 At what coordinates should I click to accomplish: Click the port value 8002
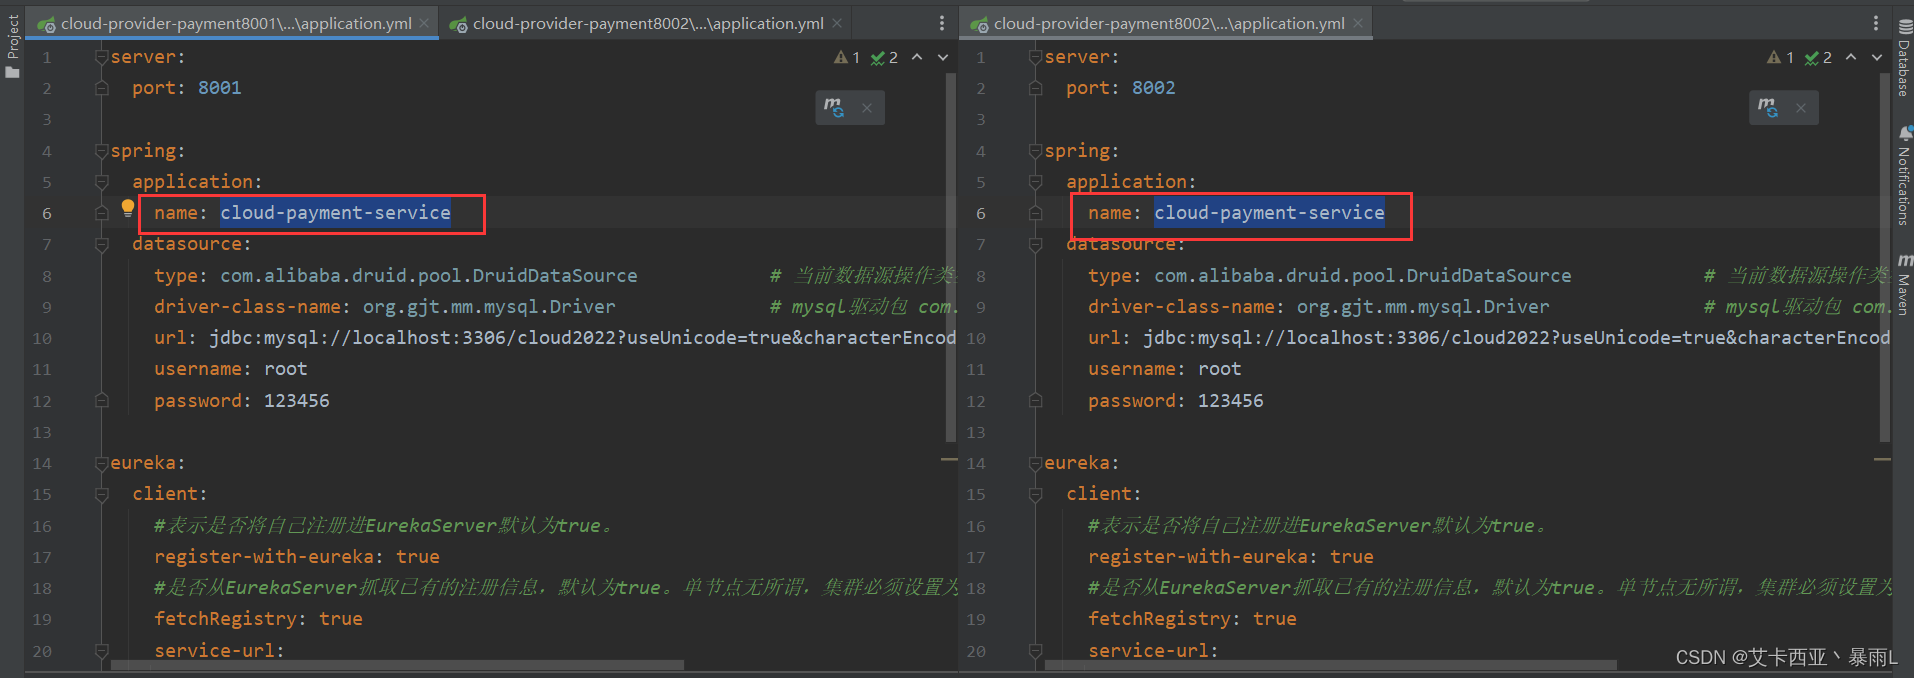pyautogui.click(x=1153, y=88)
